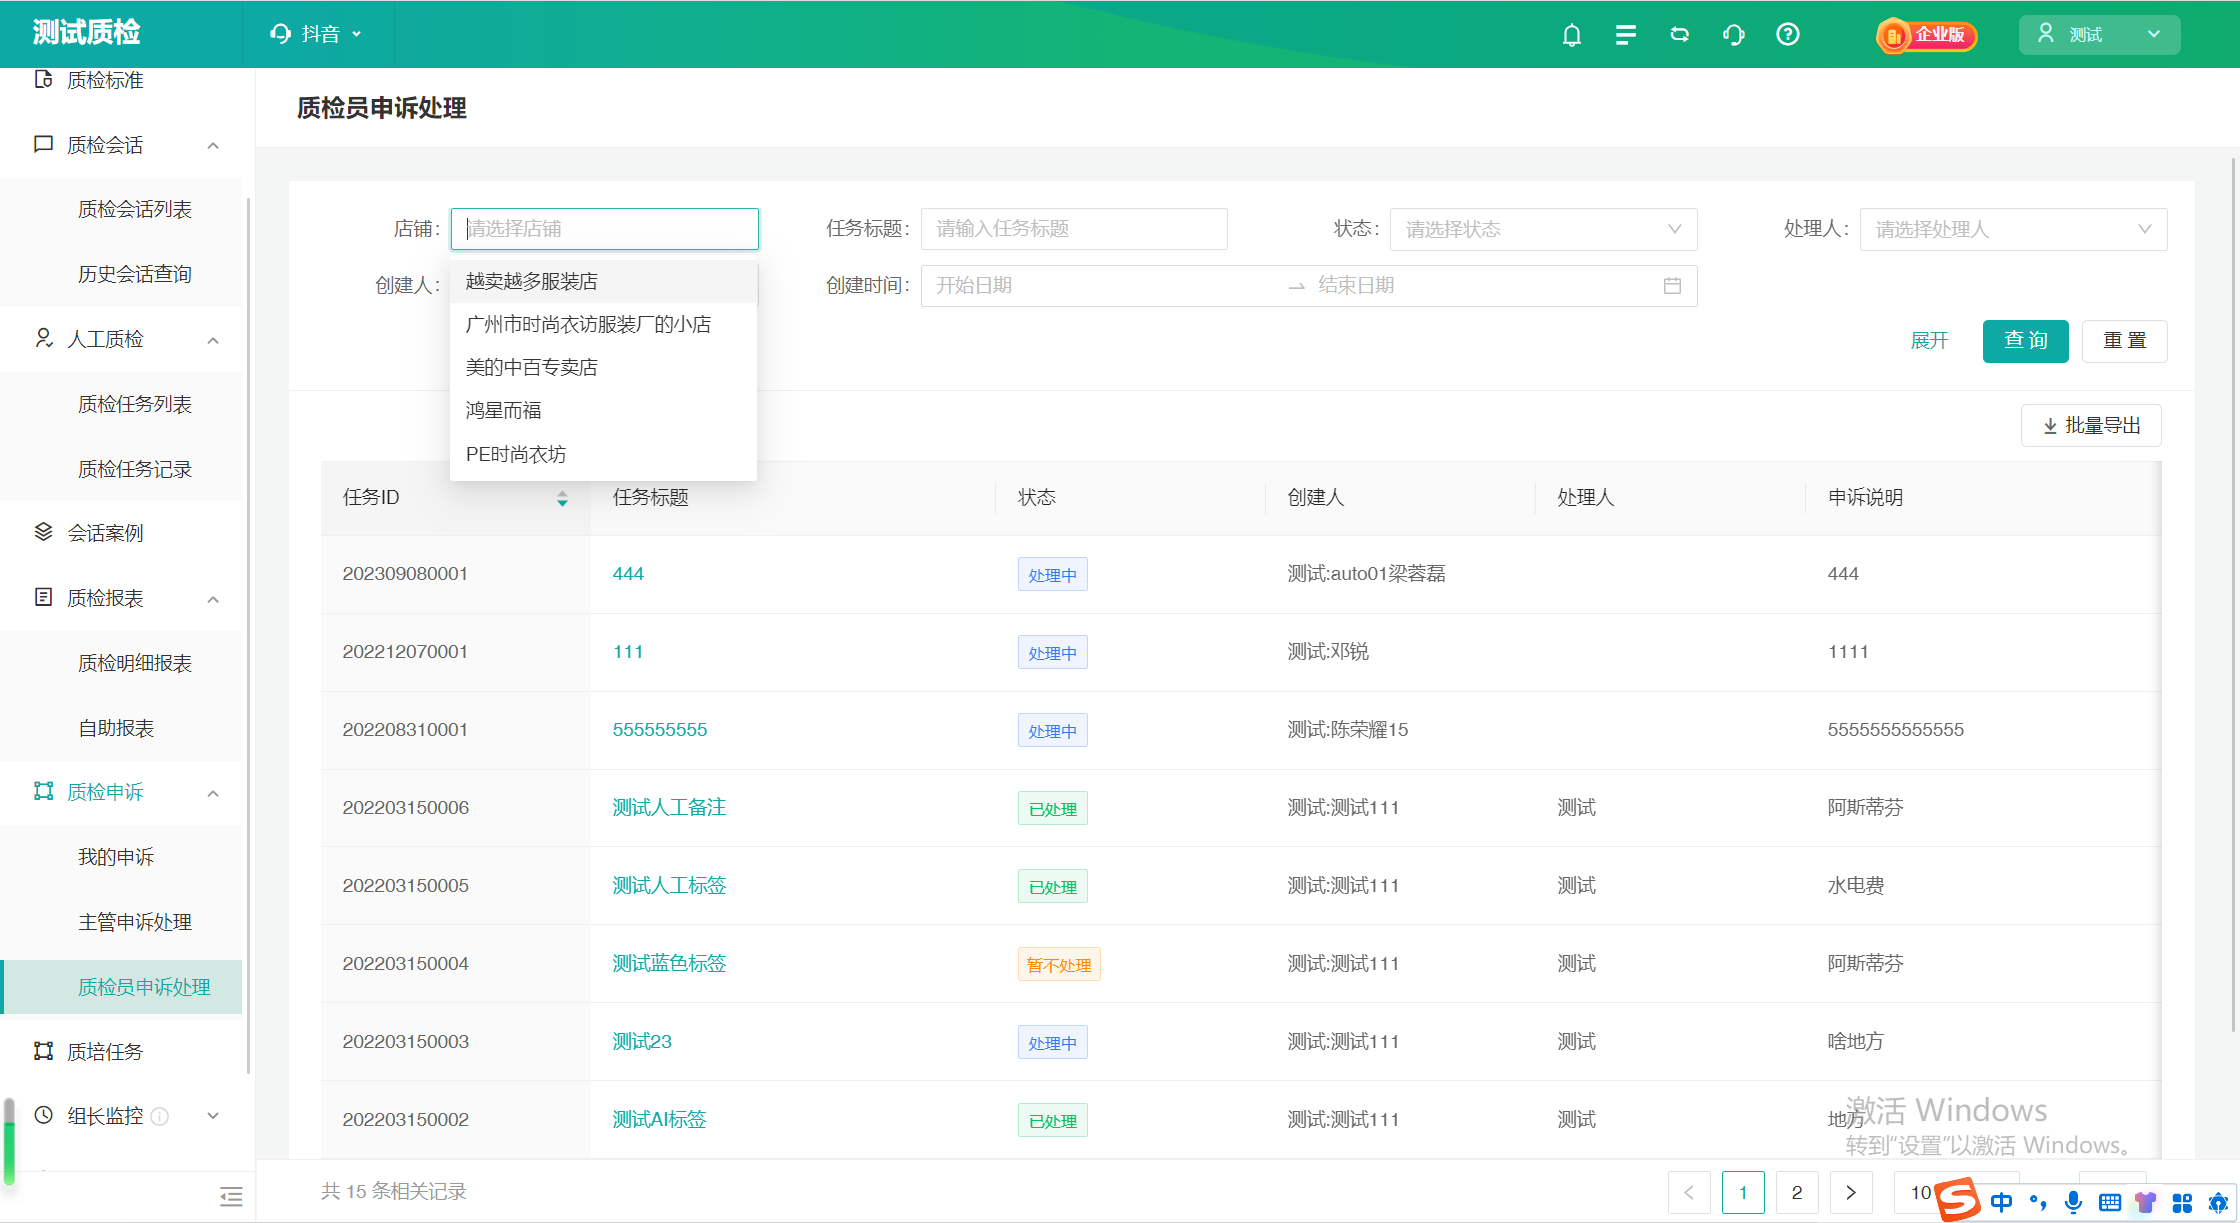Click the 查询 search button

tap(2025, 341)
